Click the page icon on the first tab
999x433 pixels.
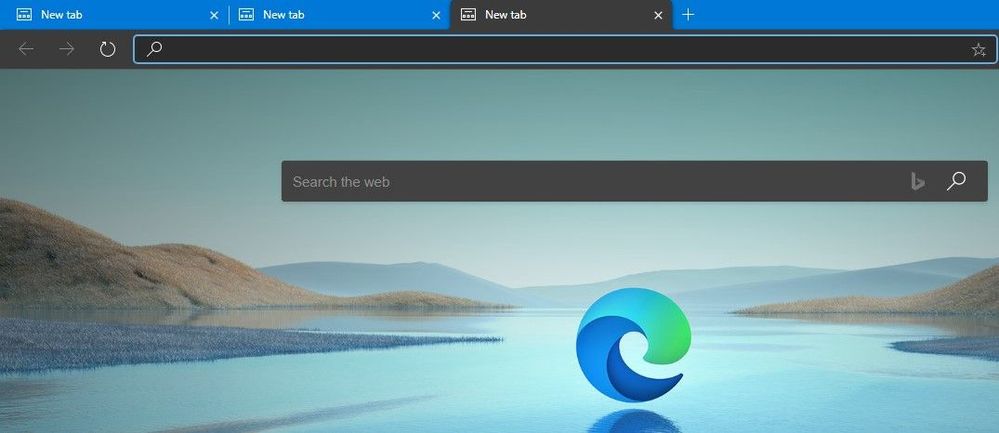point(24,15)
